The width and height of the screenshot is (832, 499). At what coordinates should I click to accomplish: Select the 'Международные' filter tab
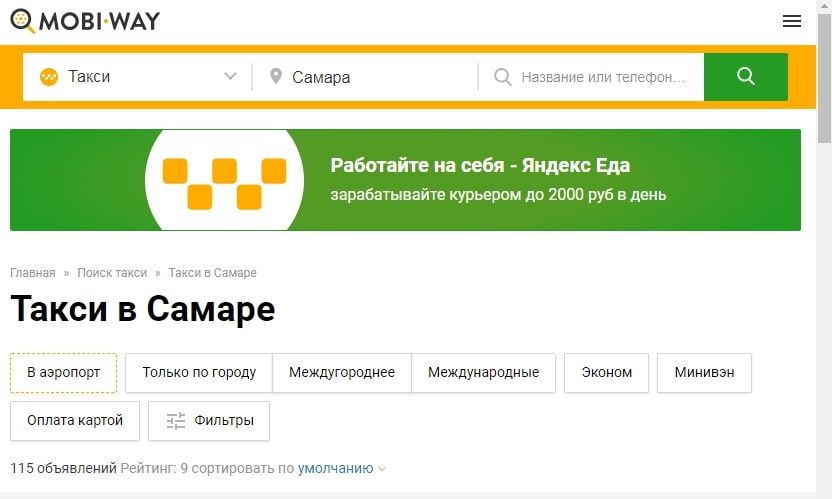pos(484,372)
